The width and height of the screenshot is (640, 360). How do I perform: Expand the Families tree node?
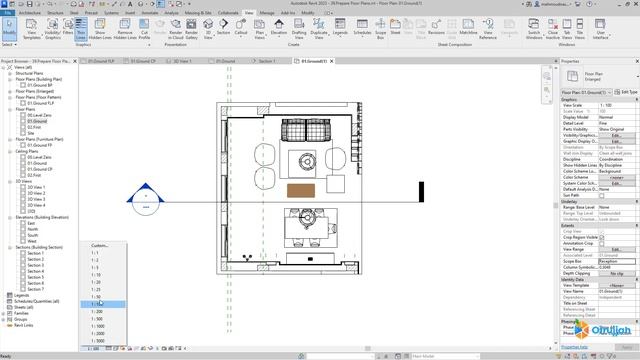tap(4, 313)
